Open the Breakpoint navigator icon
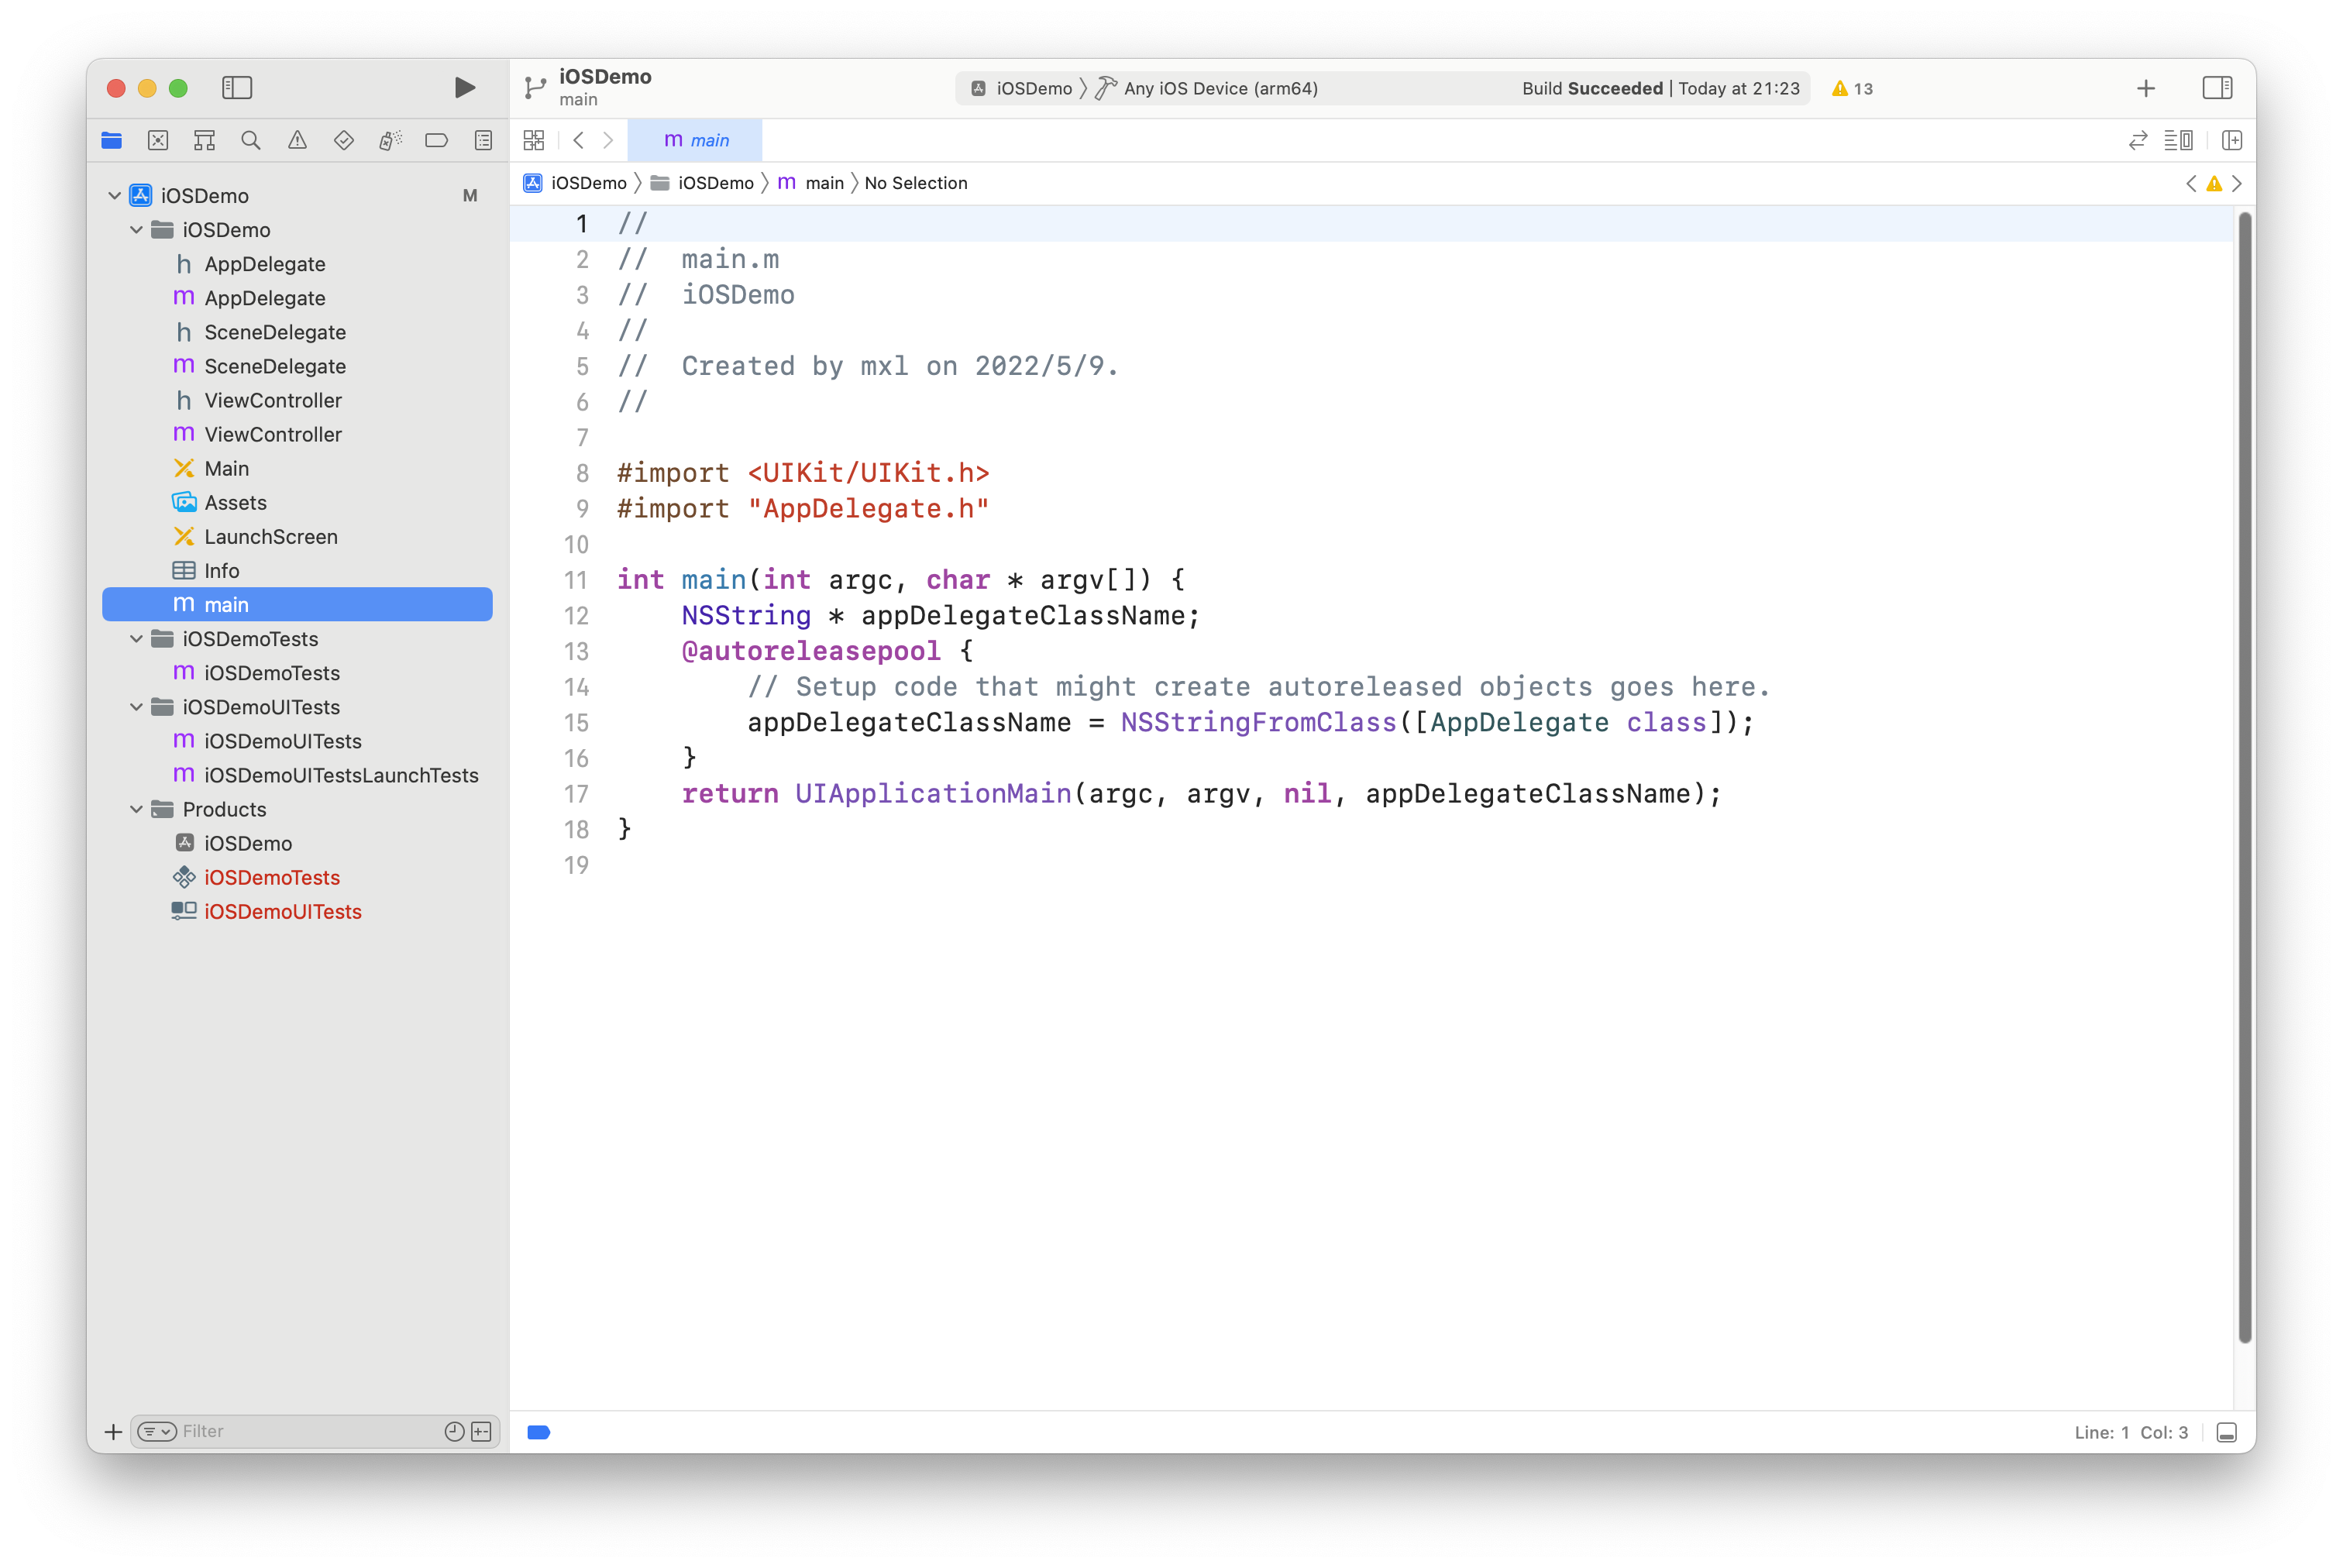Screen dimensions: 2343x1568 tap(436, 140)
